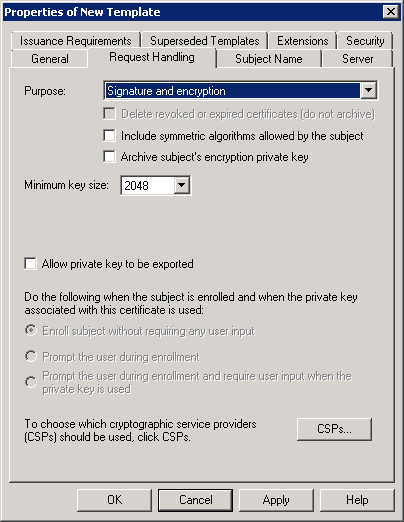Viewport: 404px width, 522px height.
Task: Open the Minimum key size dropdown
Action: point(182,185)
